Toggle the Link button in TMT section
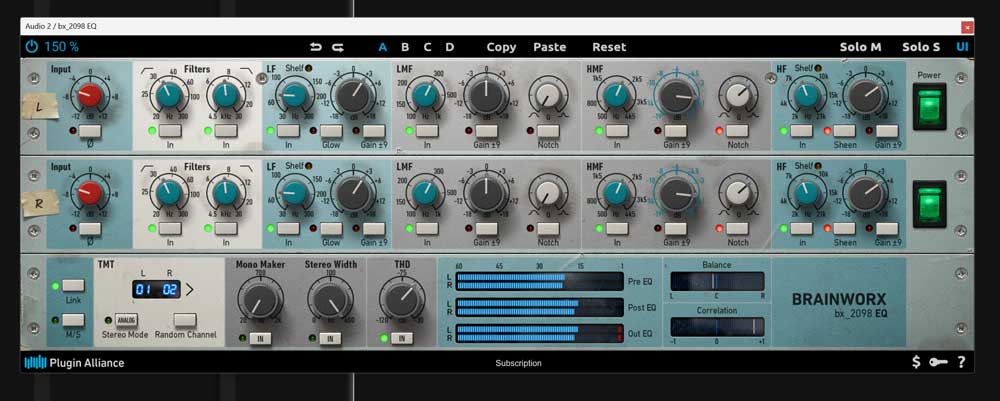This screenshot has width=1000, height=401. pos(73,286)
